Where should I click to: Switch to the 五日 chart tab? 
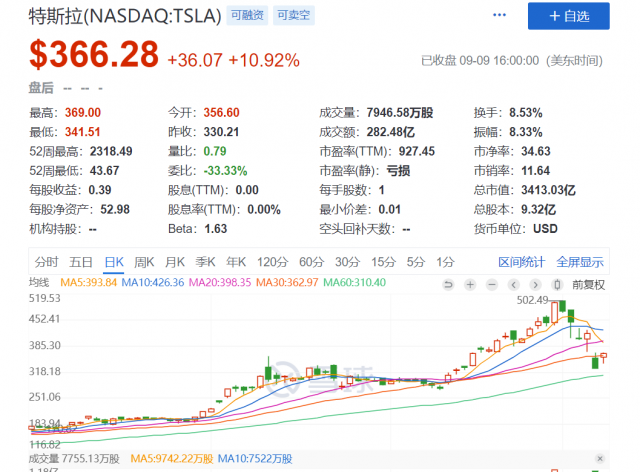pos(81,262)
